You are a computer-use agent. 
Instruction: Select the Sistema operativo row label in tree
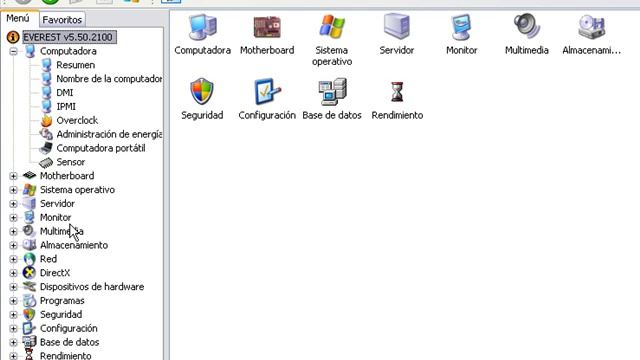click(x=77, y=190)
